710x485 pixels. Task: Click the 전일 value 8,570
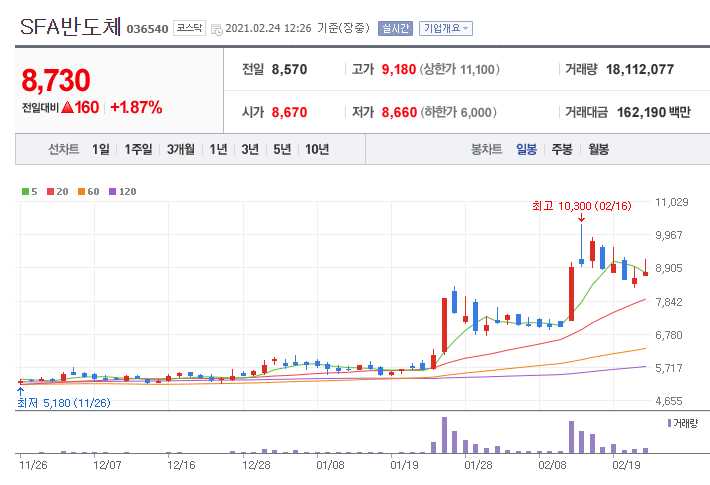coord(289,69)
